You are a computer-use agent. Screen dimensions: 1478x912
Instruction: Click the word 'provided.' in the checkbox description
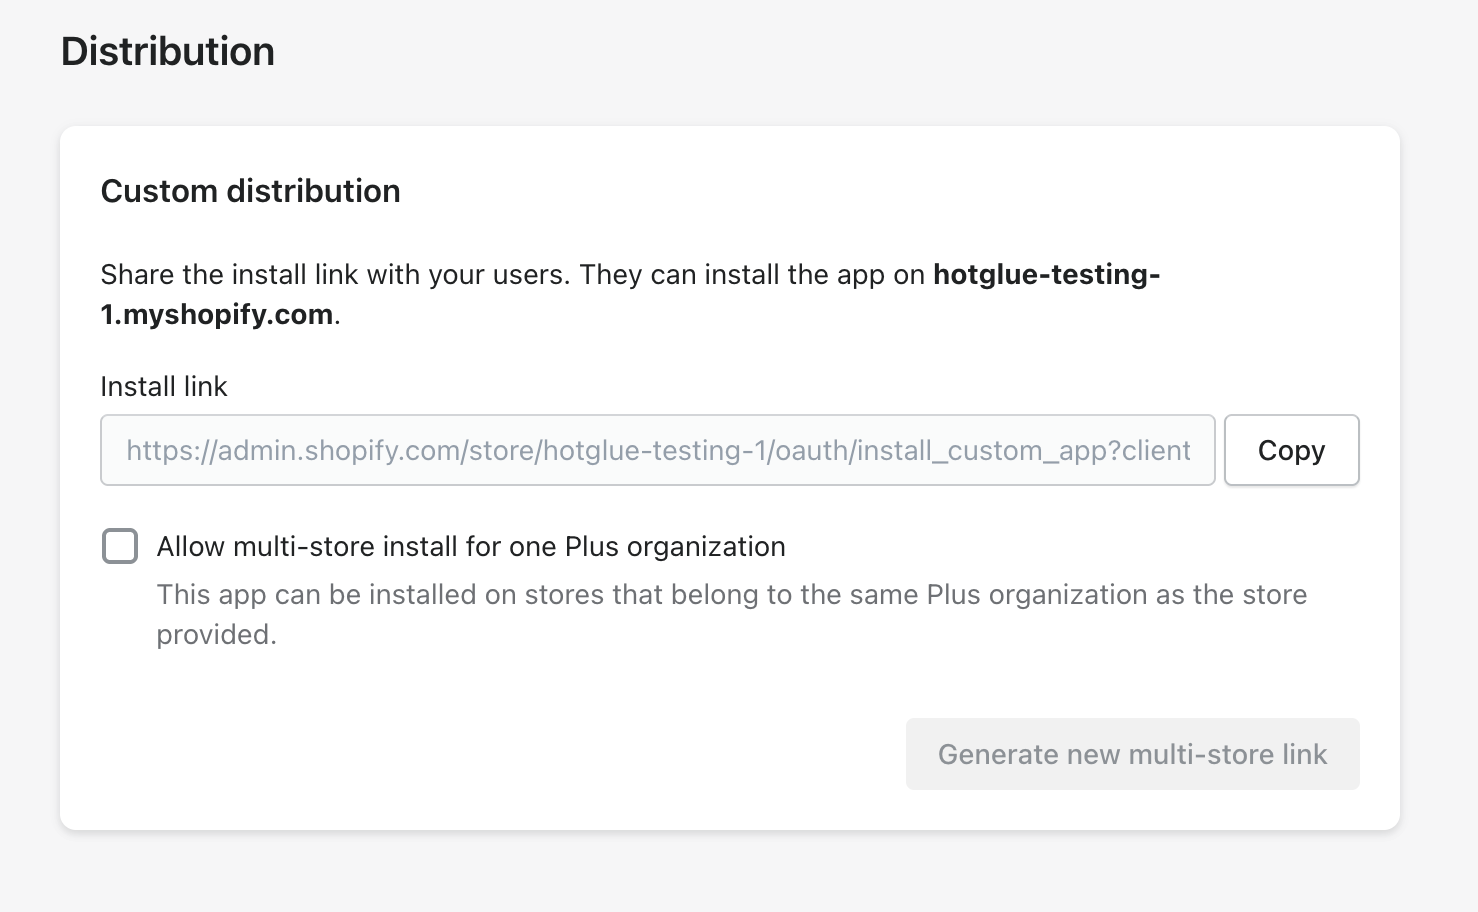216,634
